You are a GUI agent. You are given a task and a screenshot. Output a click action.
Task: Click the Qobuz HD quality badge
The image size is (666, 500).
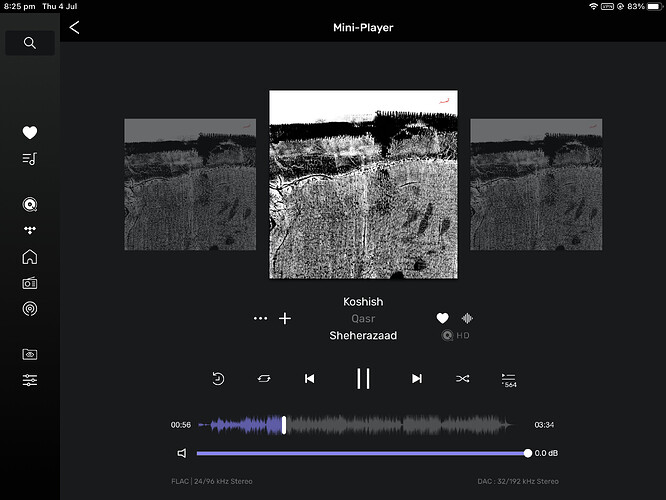[x=455, y=336]
